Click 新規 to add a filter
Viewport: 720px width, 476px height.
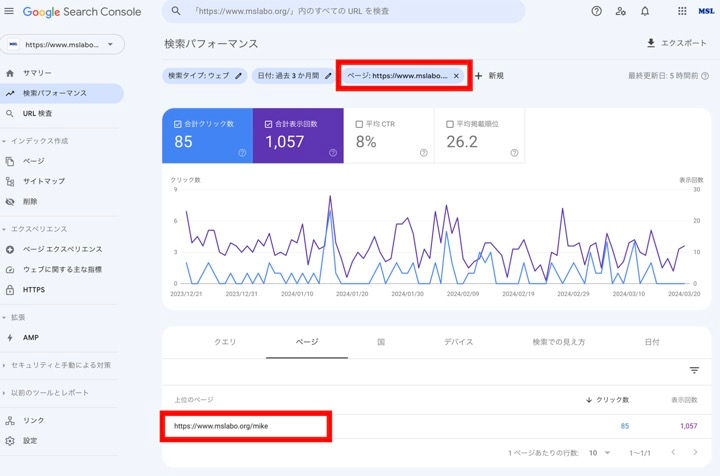click(489, 76)
